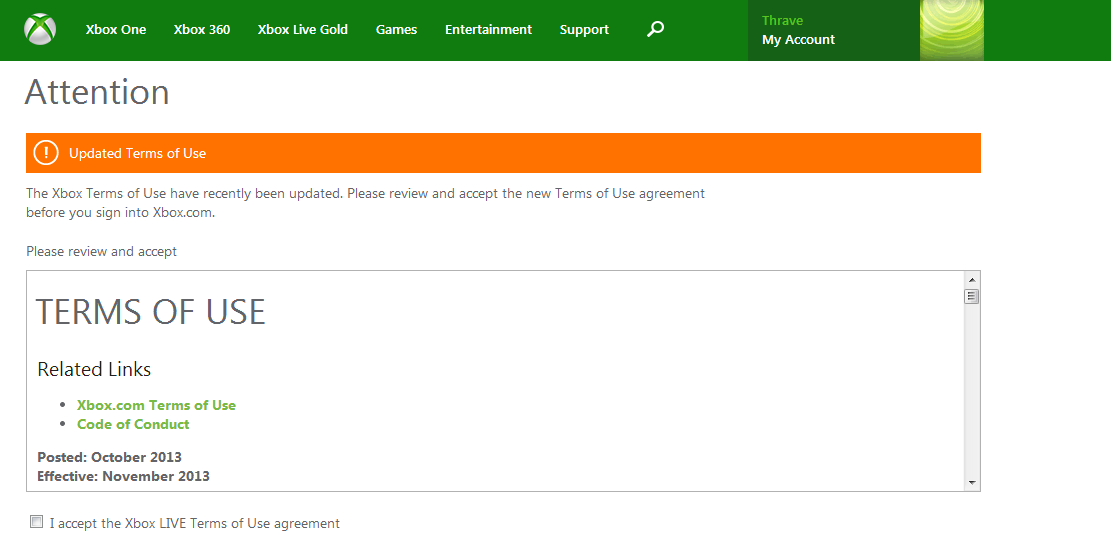The width and height of the screenshot is (1111, 543).
Task: Click the Updated Terms of Use banner text
Action: pyautogui.click(x=137, y=153)
